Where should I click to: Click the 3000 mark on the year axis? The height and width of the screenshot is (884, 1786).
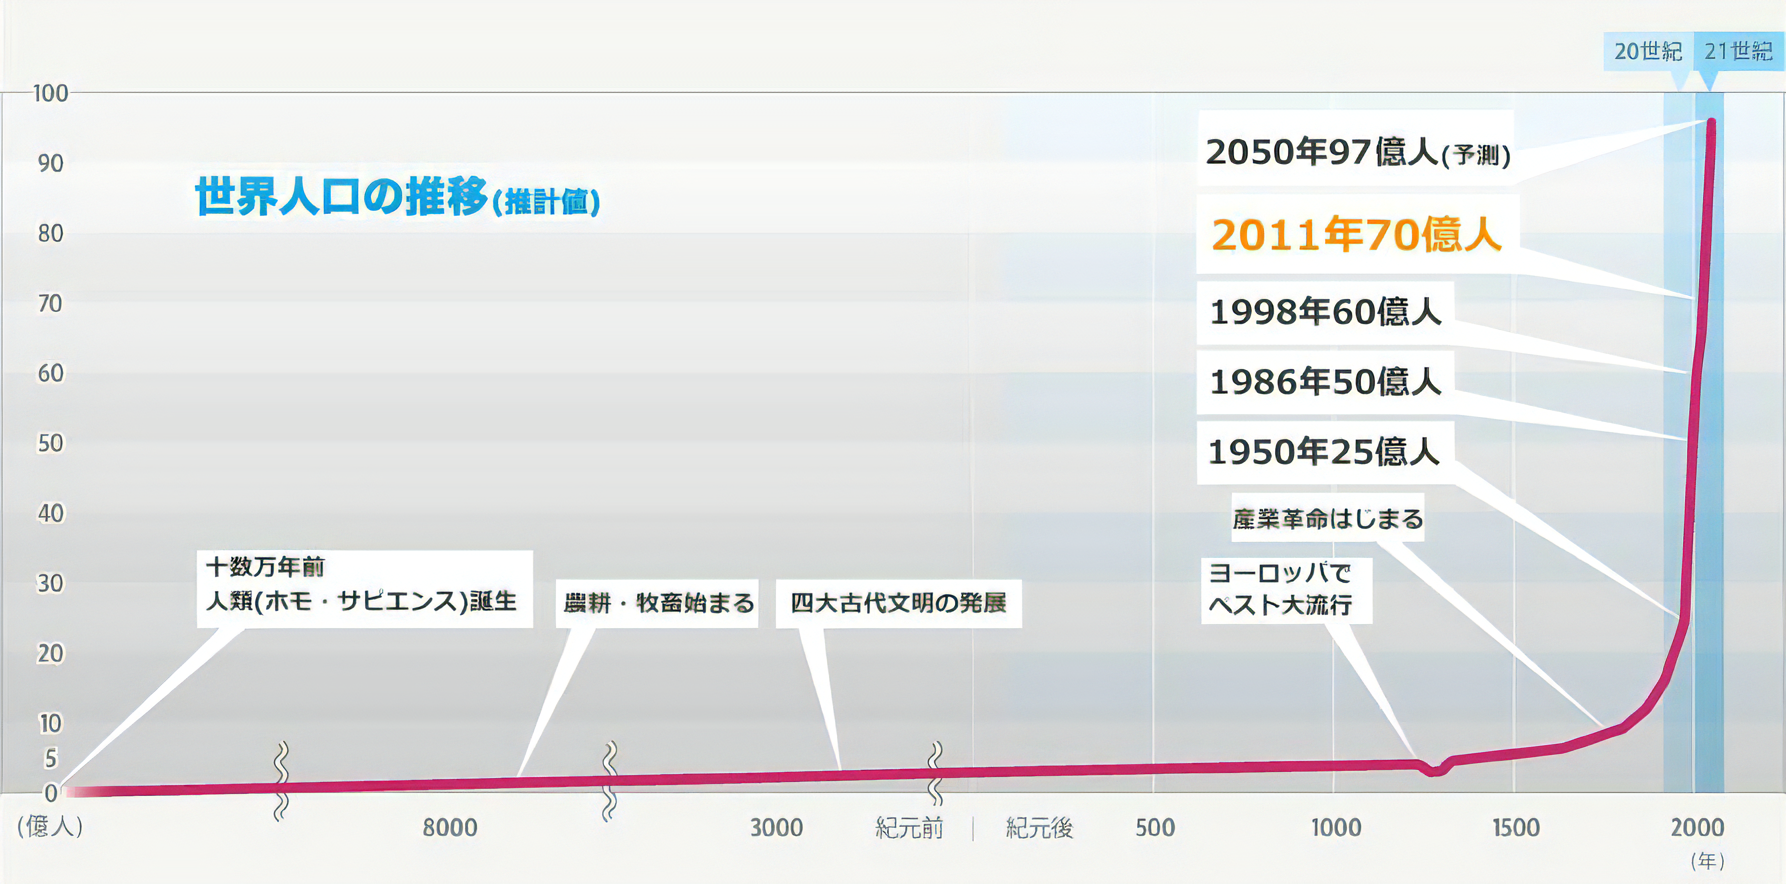tap(776, 828)
